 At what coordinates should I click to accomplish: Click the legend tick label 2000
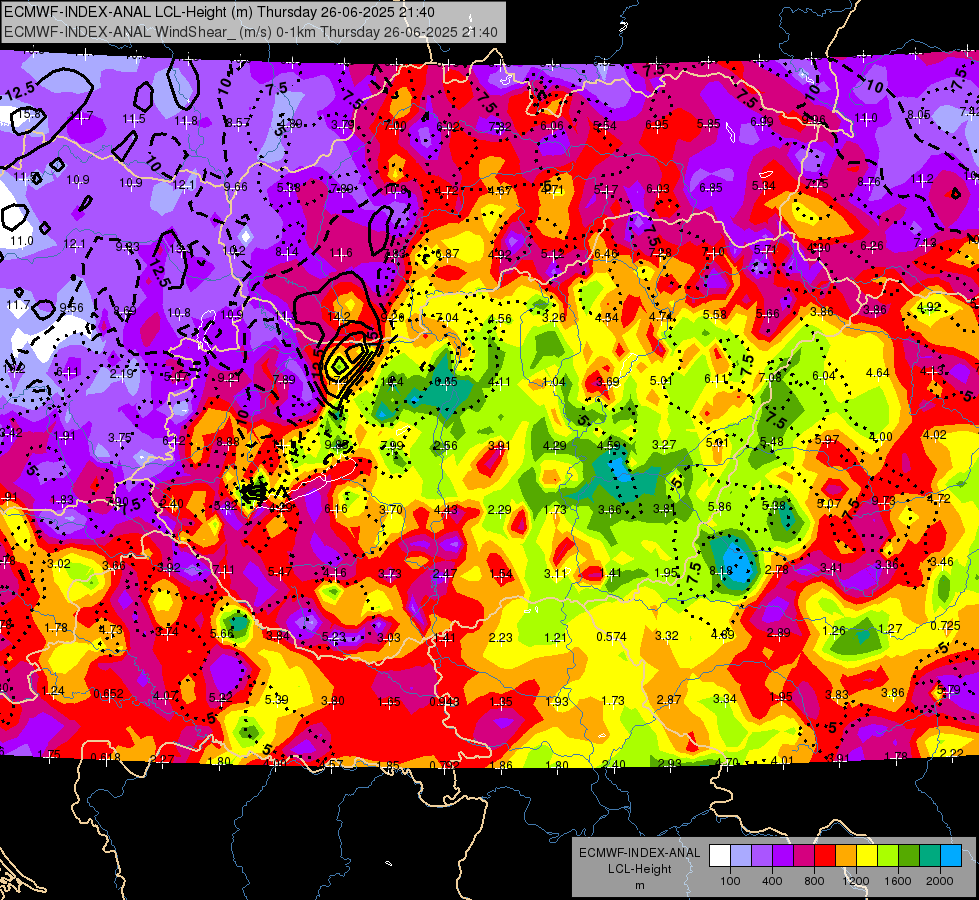940,881
